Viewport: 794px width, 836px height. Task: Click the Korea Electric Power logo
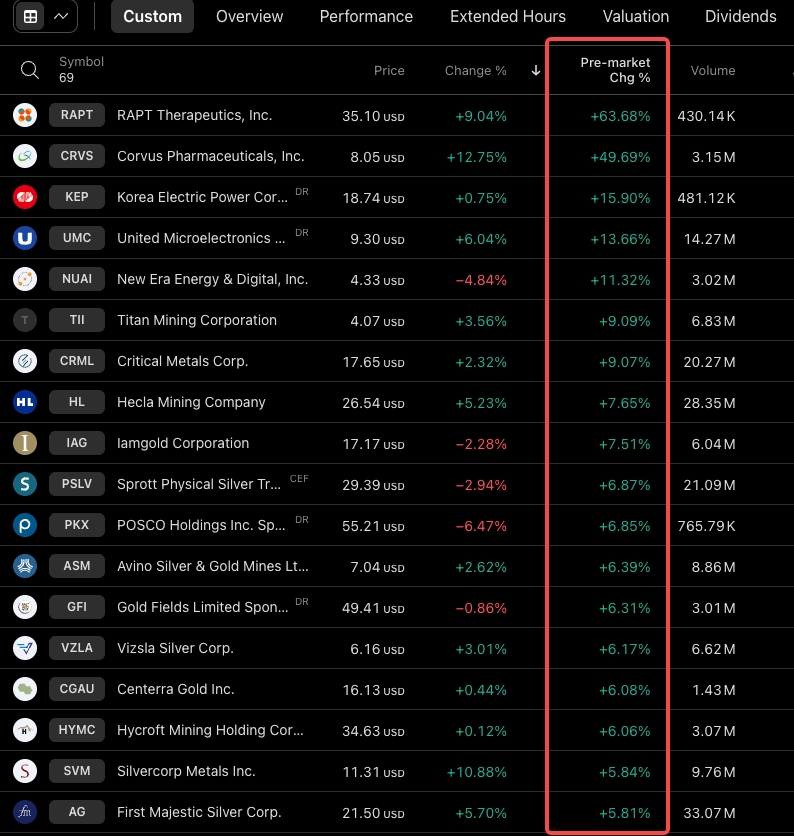pyautogui.click(x=25, y=197)
